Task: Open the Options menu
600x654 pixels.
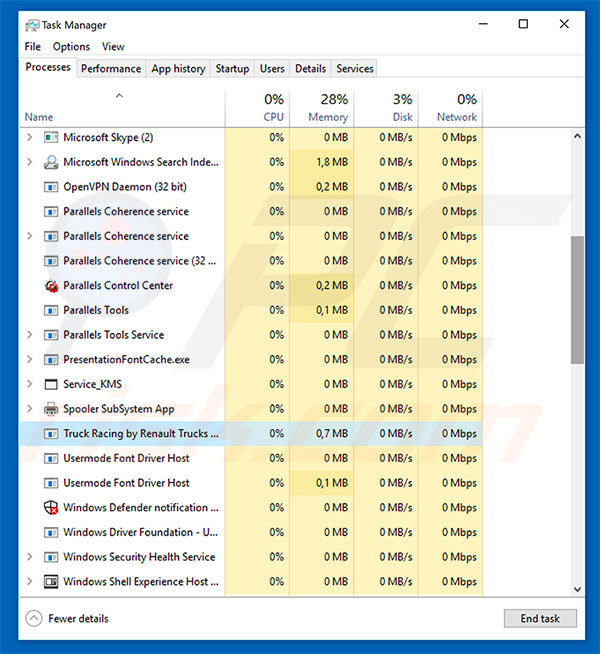Action: (x=71, y=47)
